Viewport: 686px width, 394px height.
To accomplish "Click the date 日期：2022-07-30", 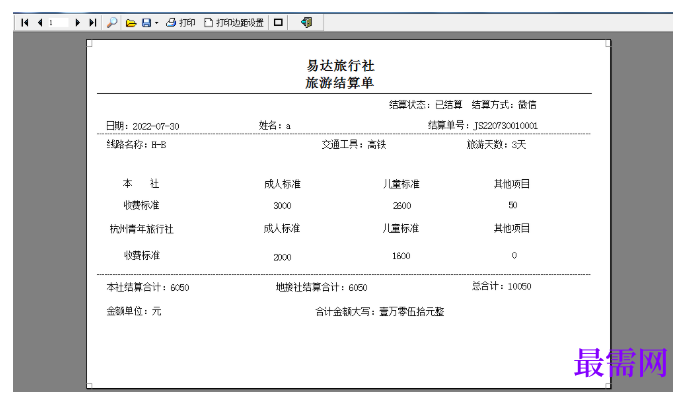I will click(x=143, y=126).
